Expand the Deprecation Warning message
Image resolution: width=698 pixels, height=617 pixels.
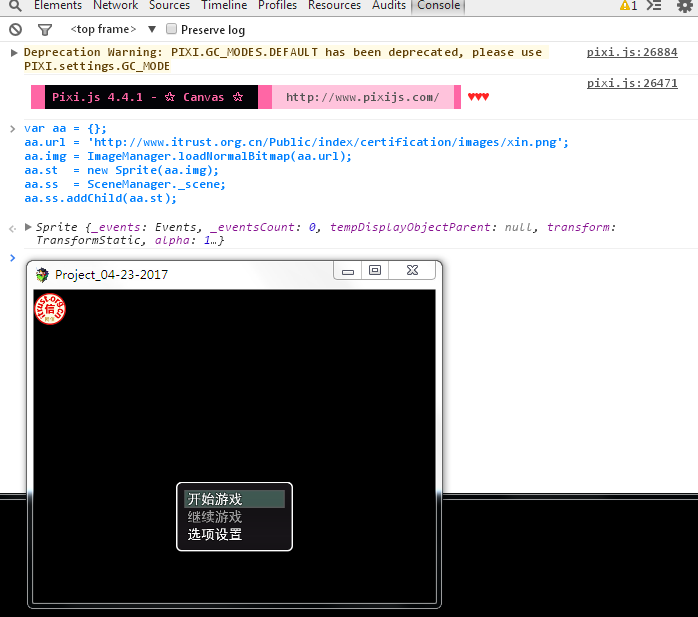point(14,53)
